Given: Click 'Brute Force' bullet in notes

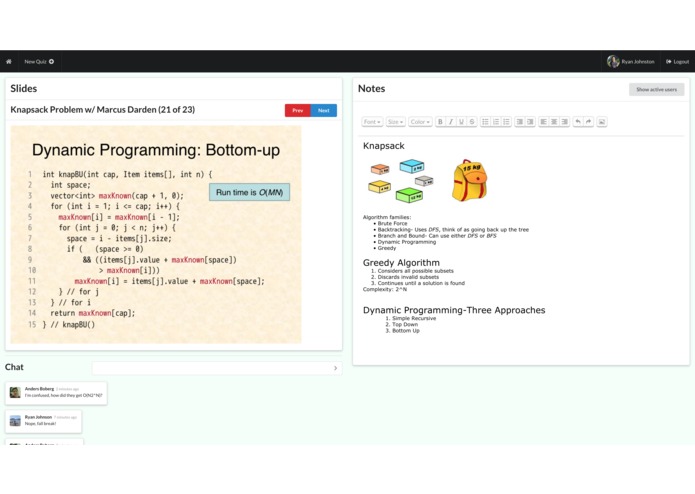Looking at the screenshot, I should [x=392, y=223].
